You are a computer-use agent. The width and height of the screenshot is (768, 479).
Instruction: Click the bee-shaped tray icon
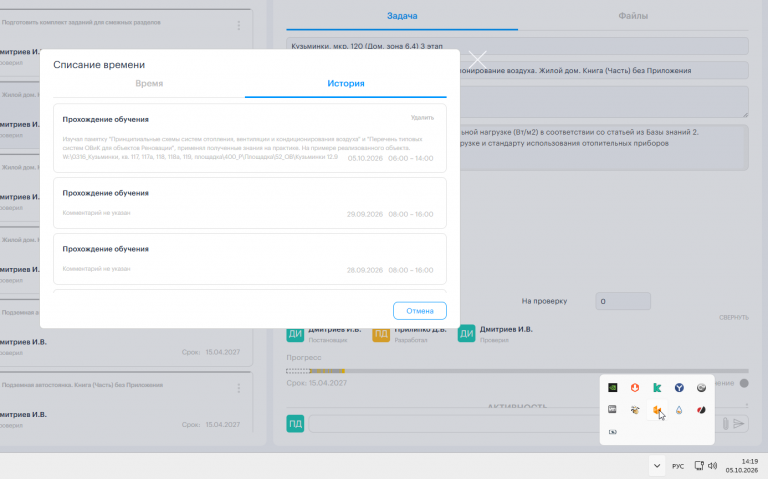pyautogui.click(x=635, y=409)
